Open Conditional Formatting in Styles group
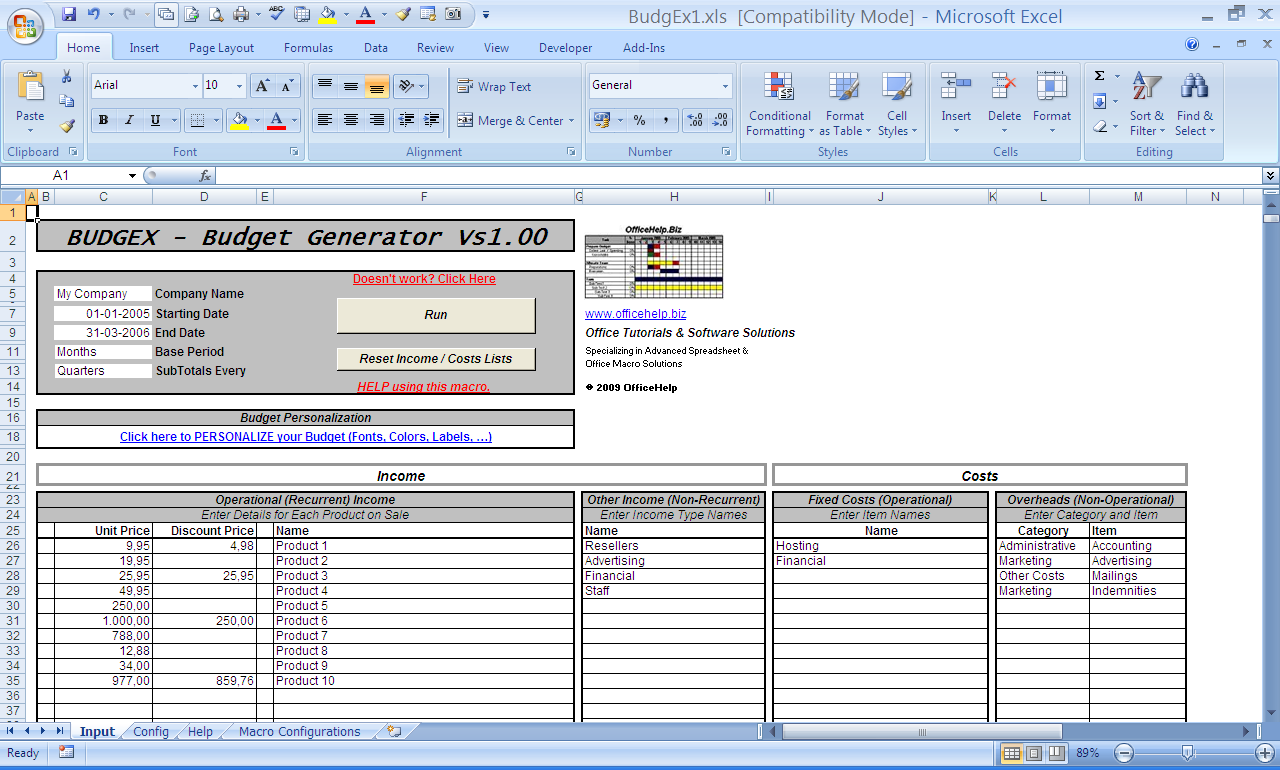 (779, 104)
